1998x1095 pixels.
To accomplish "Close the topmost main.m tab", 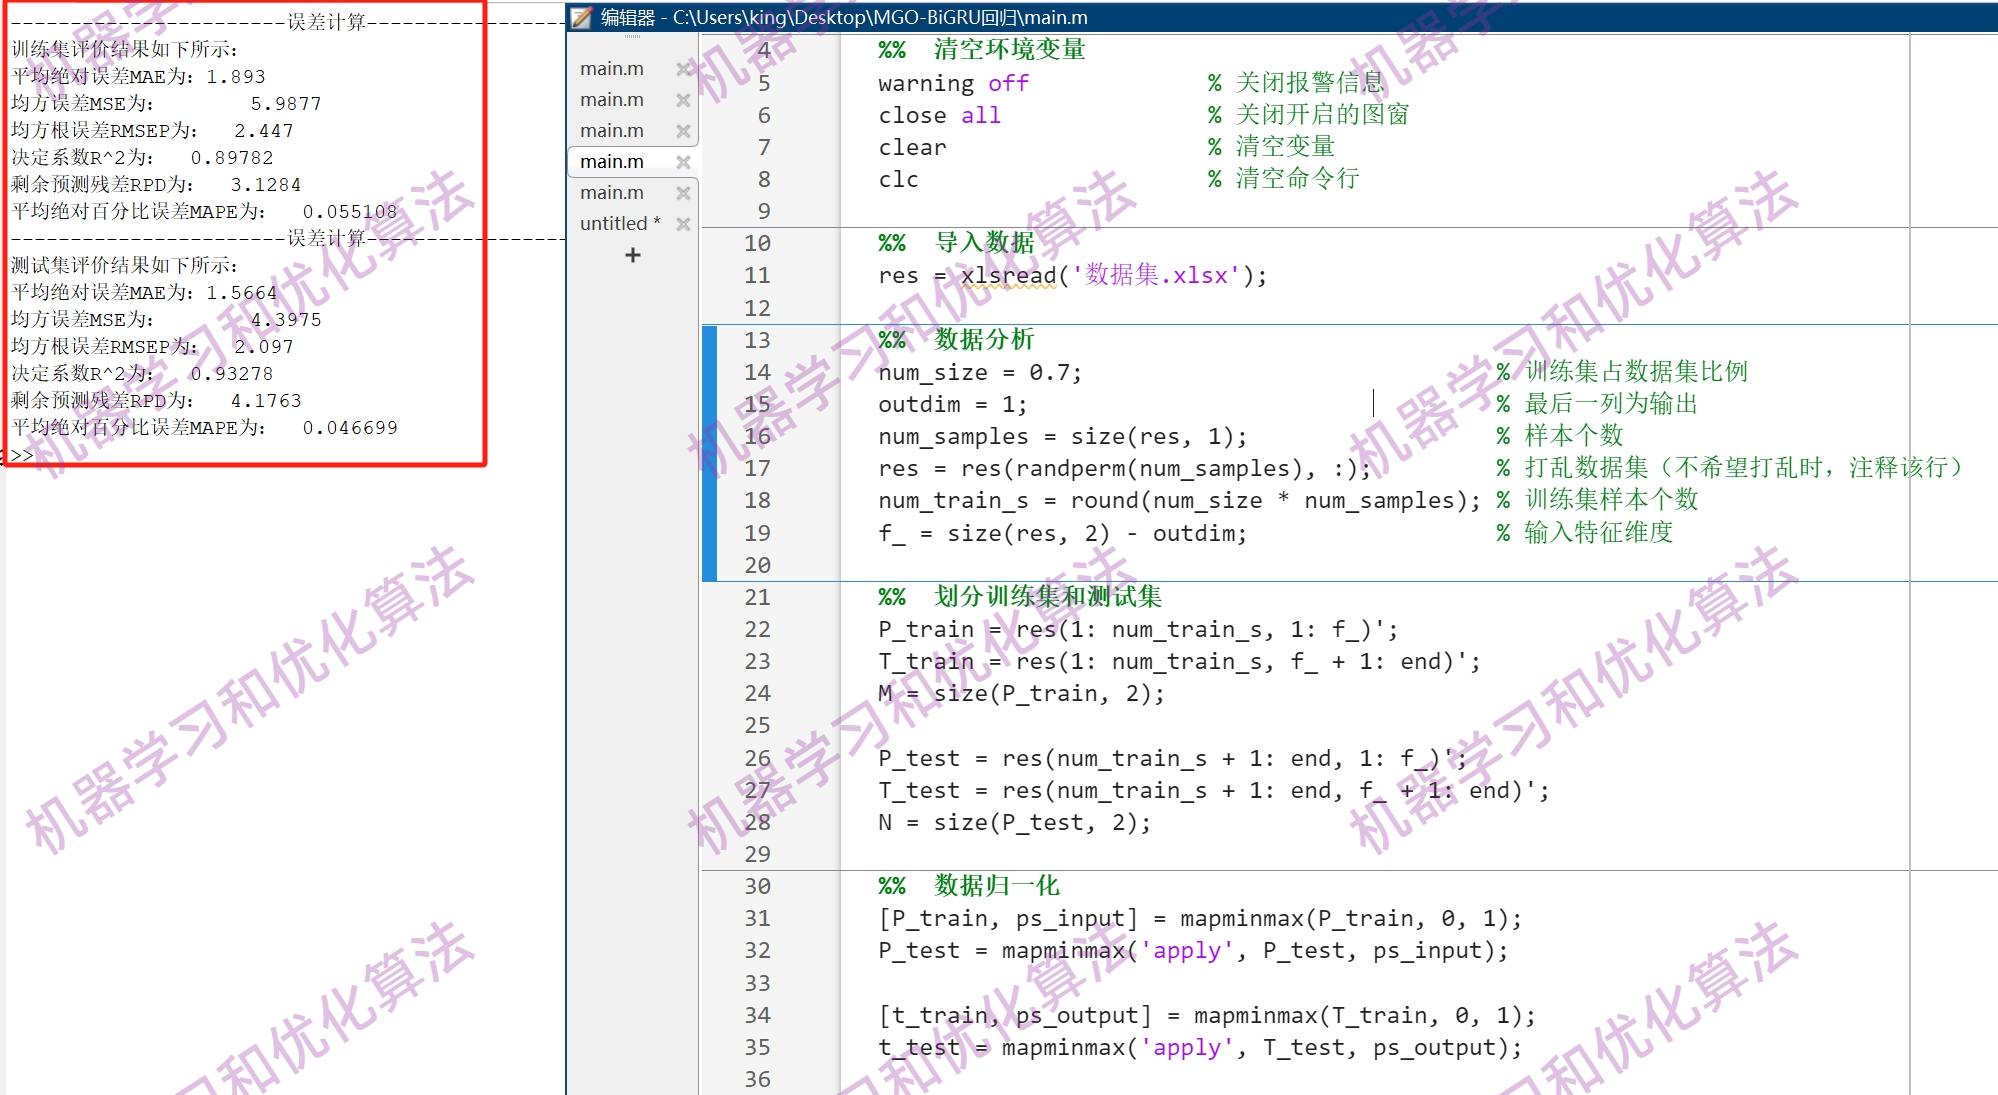I will pyautogui.click(x=683, y=69).
